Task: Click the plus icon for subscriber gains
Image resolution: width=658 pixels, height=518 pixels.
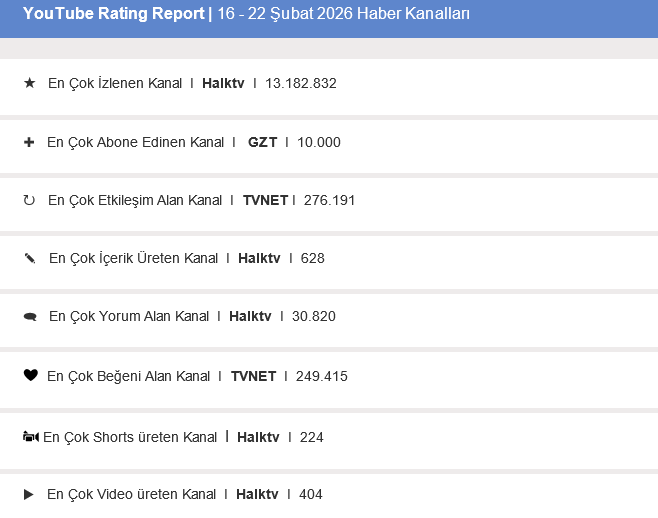Action: pyautogui.click(x=29, y=142)
